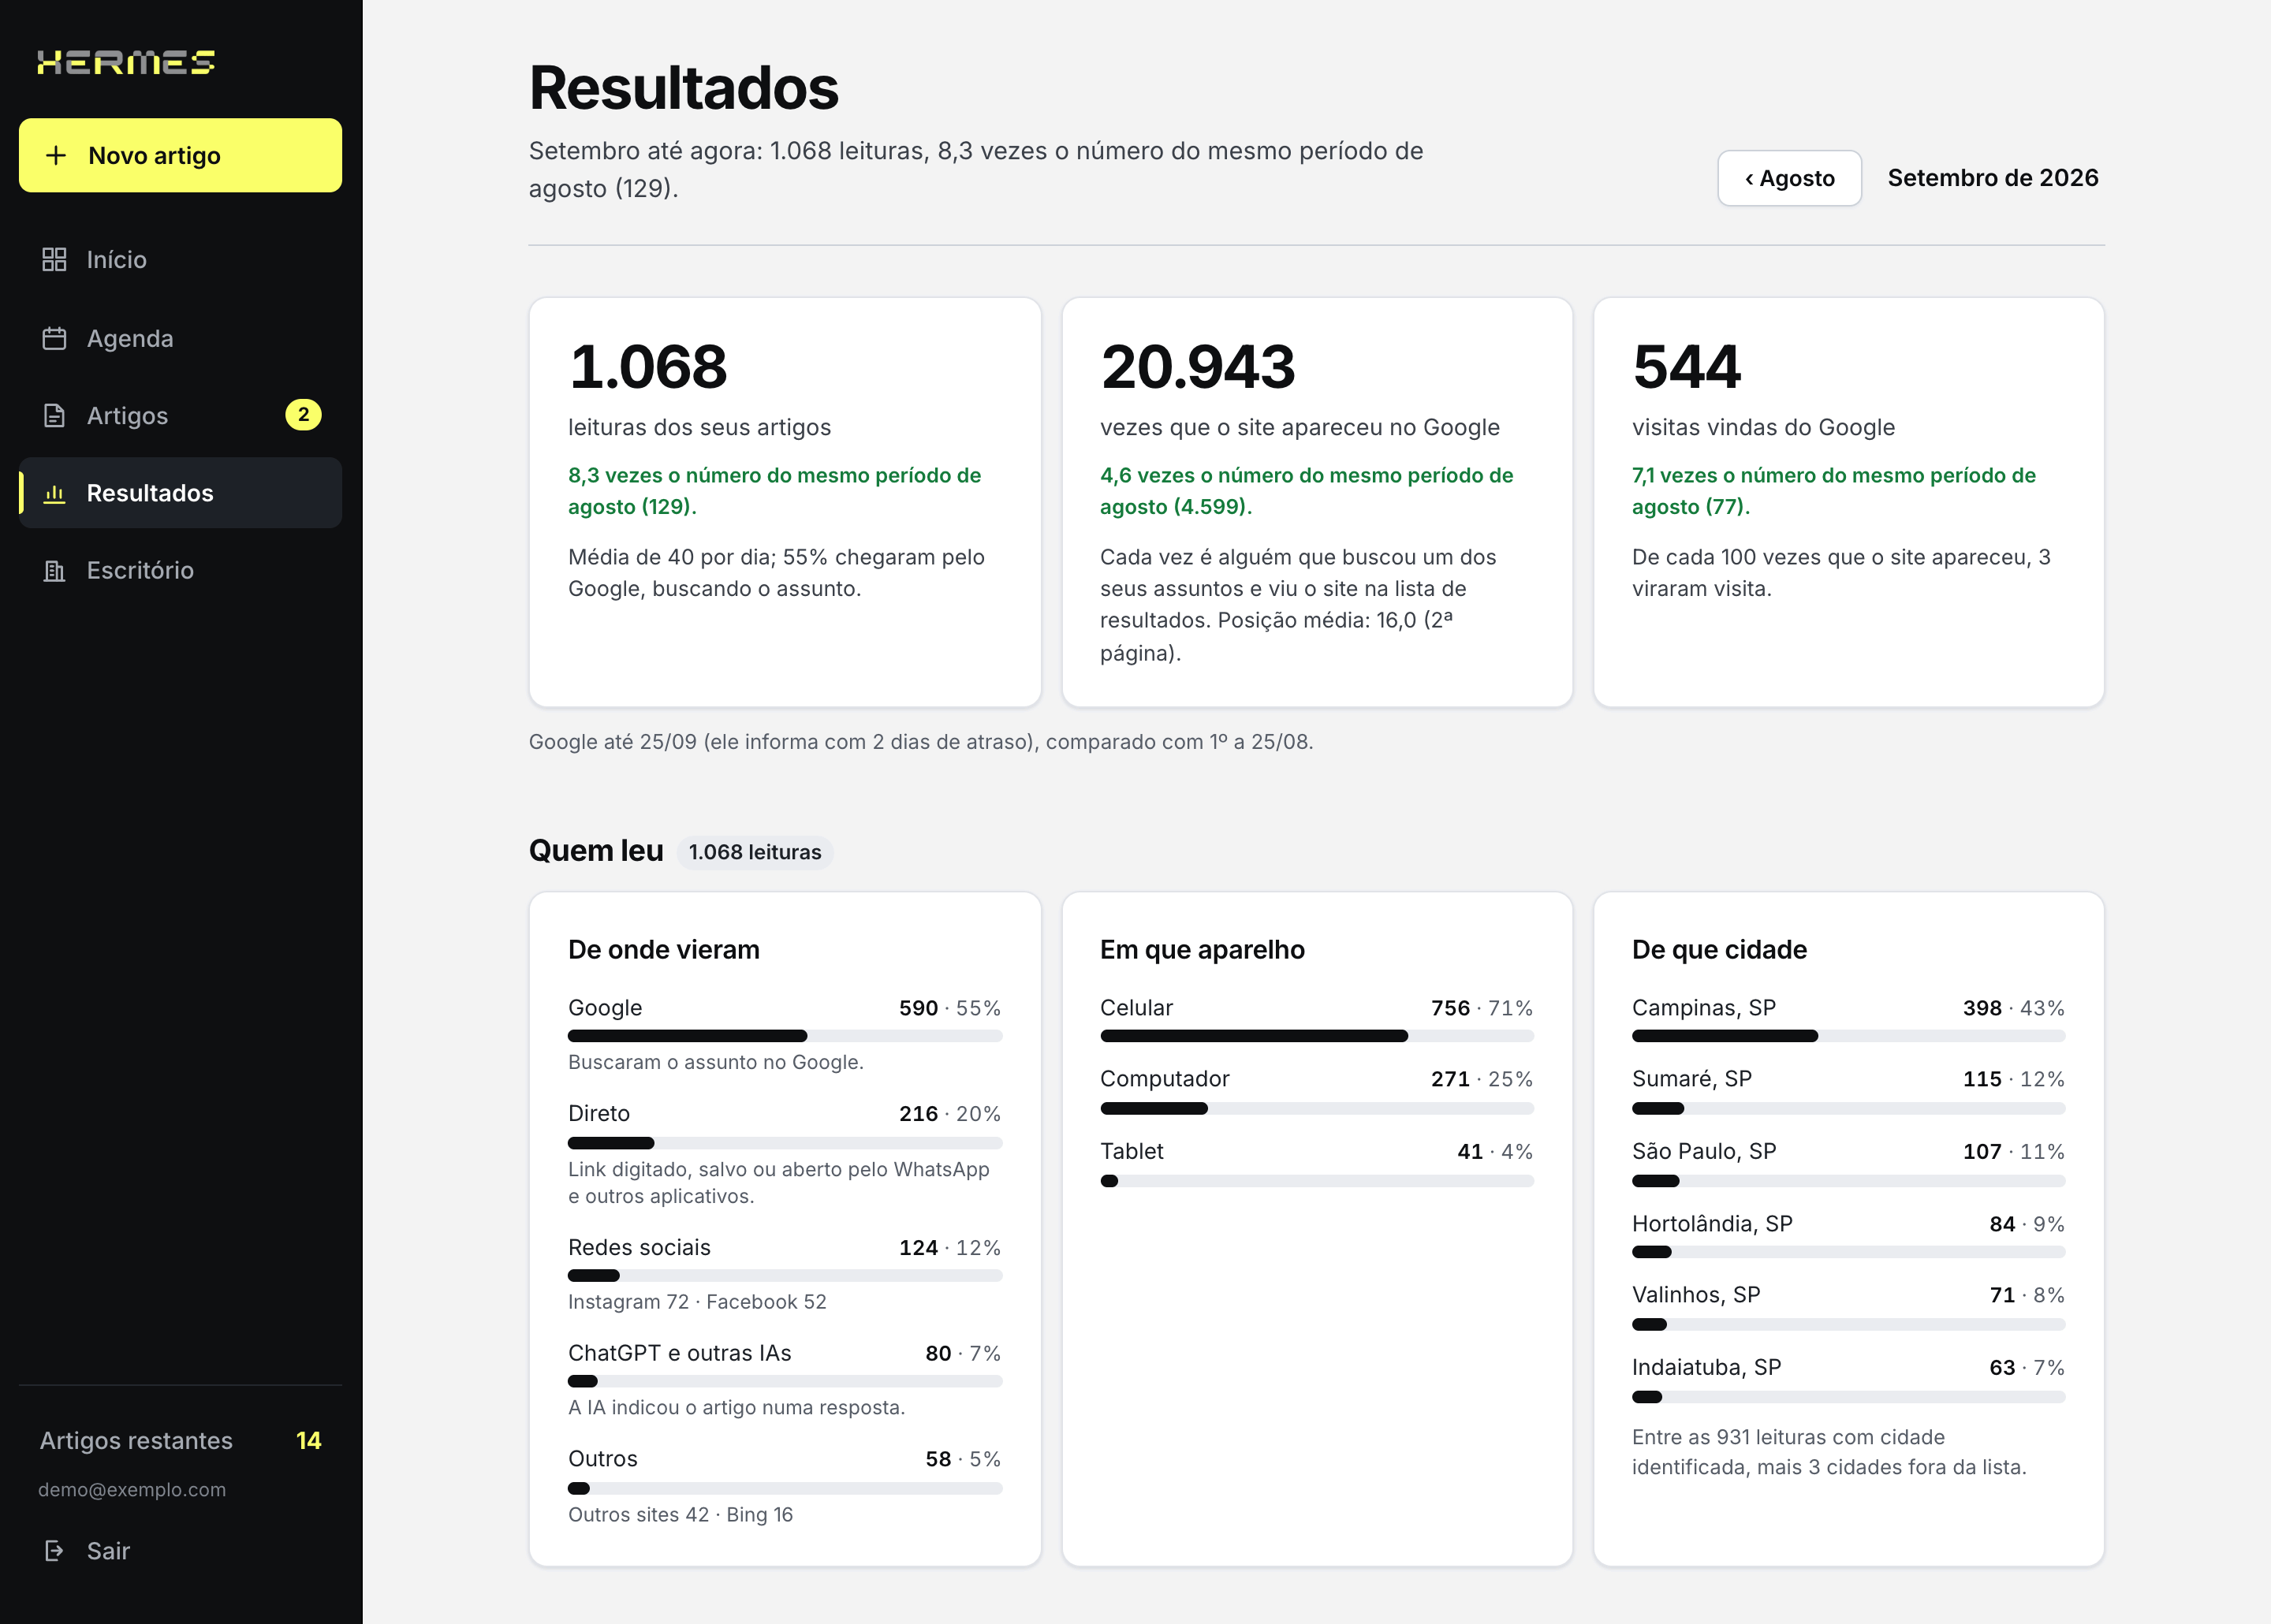Click the 'Indaiatuba, SP' city row

tap(1848, 1380)
